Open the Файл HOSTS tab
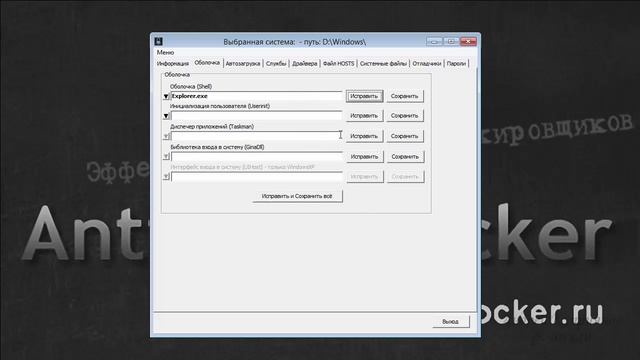This screenshot has width=640, height=360. [338, 64]
